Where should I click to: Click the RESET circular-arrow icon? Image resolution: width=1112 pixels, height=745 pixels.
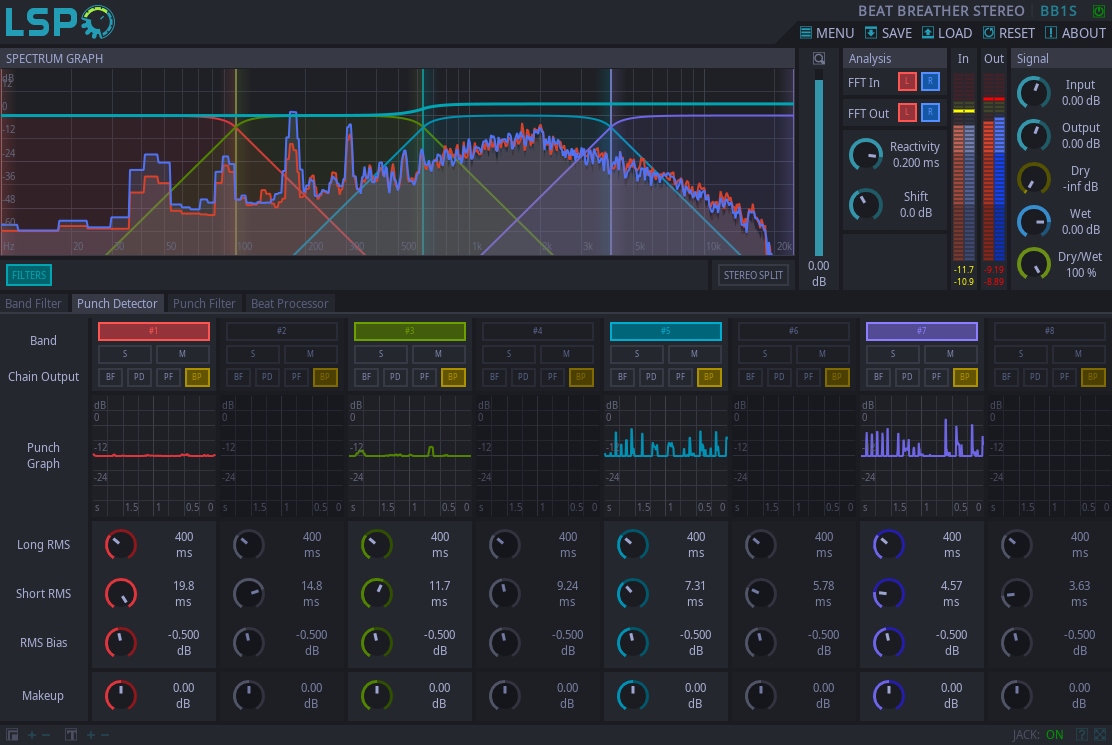989,33
